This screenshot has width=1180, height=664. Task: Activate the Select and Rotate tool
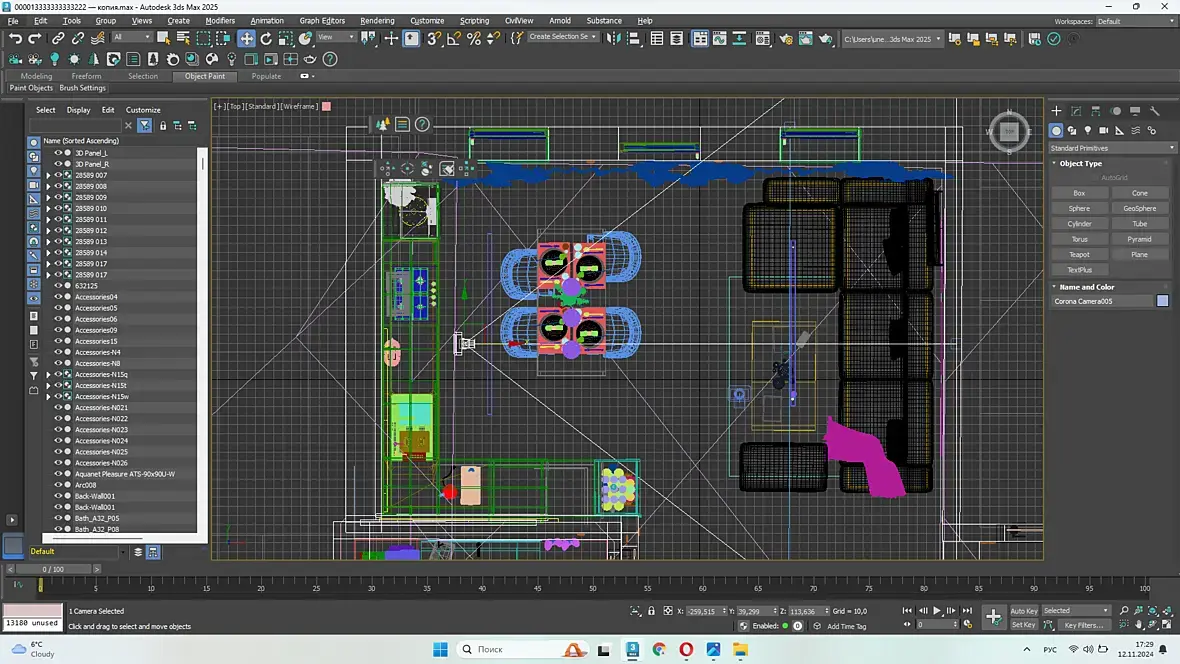click(x=266, y=38)
